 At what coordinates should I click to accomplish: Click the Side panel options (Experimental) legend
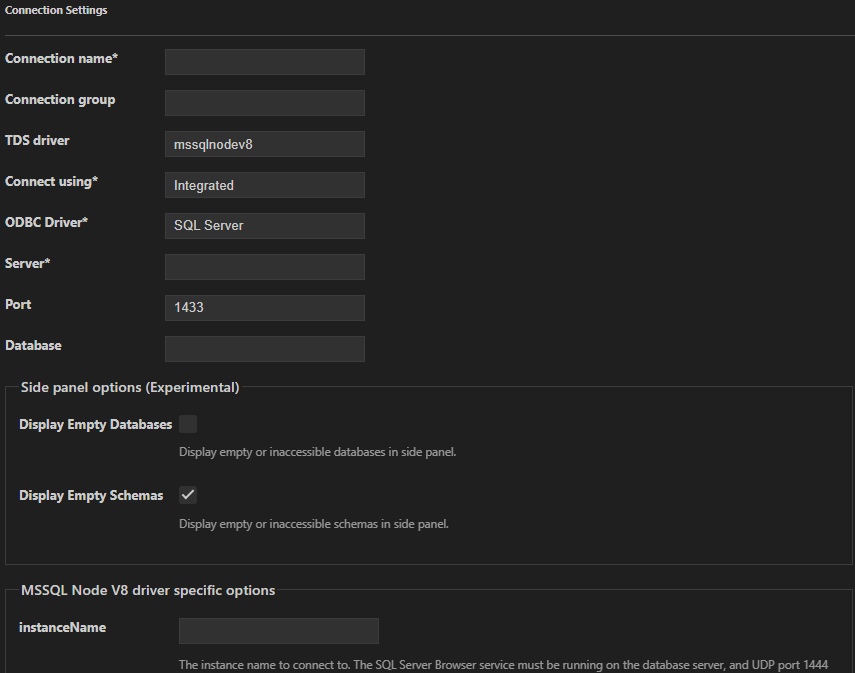[130, 387]
